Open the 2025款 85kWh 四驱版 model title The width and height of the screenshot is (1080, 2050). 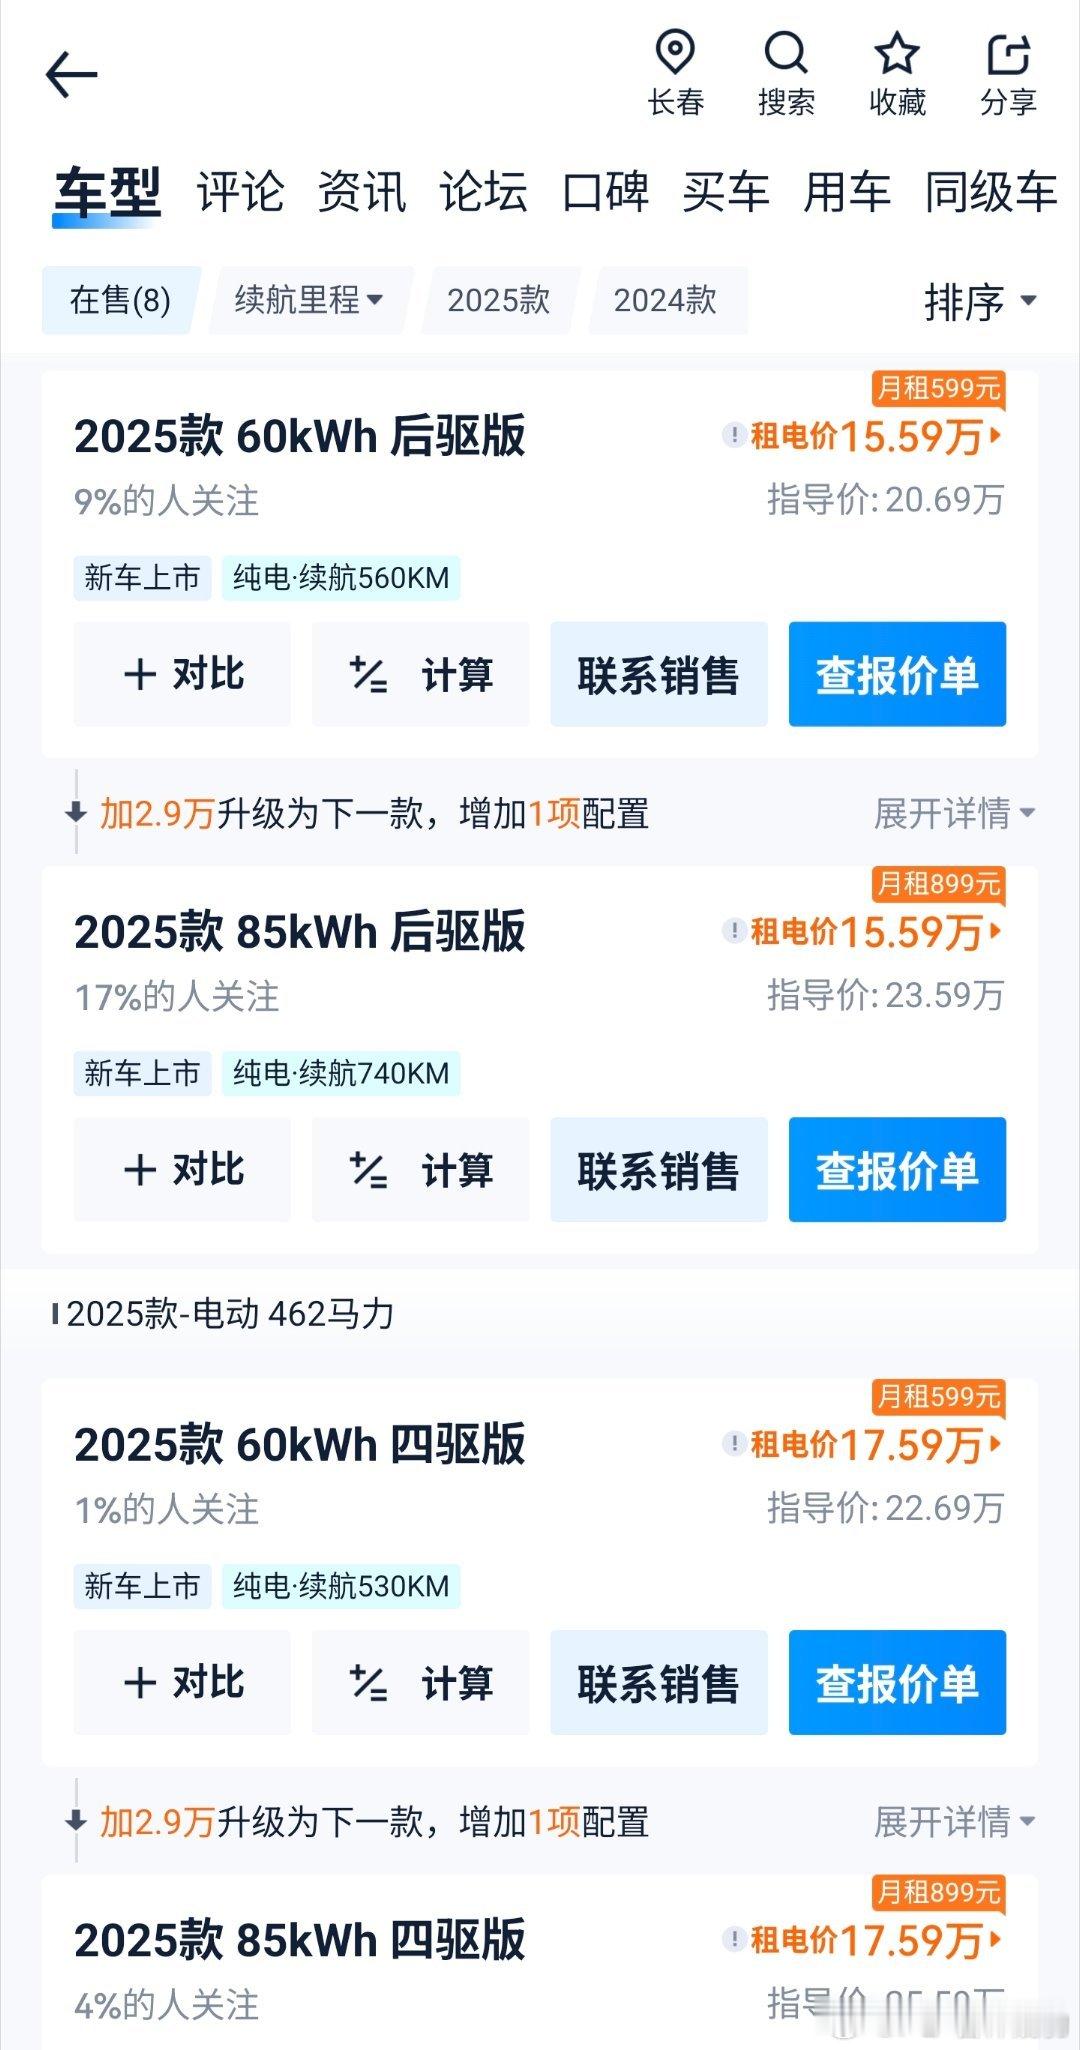coord(300,1940)
